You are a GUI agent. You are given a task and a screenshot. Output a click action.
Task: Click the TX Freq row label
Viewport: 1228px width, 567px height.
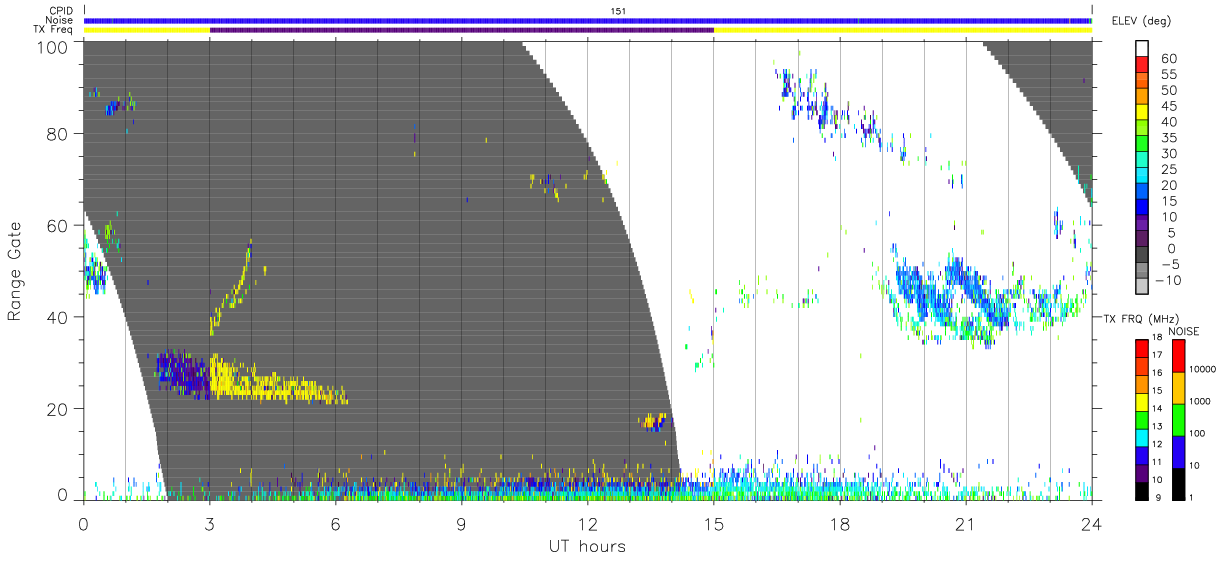point(54,30)
